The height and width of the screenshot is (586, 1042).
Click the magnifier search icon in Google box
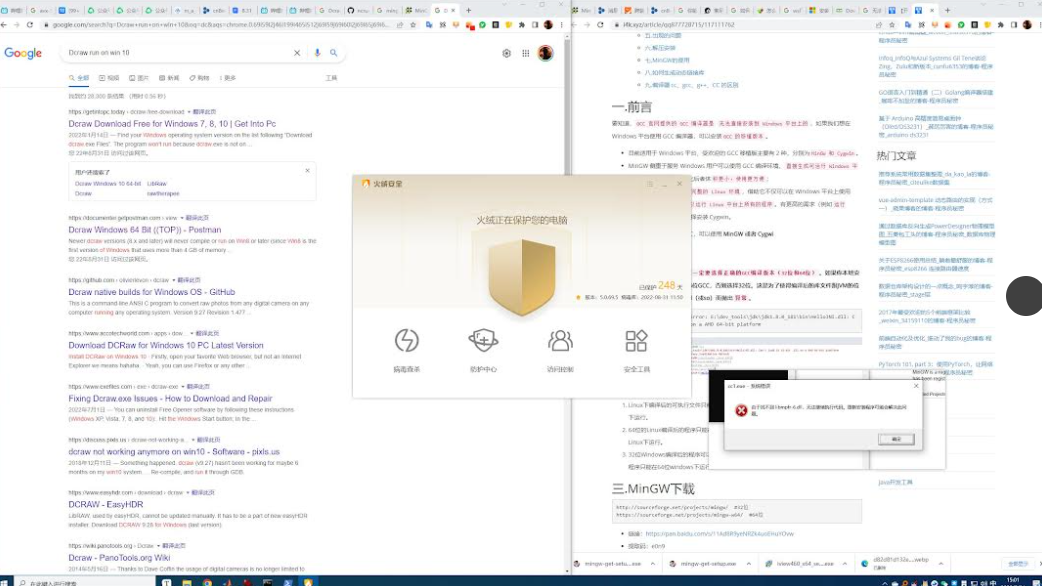[334, 52]
